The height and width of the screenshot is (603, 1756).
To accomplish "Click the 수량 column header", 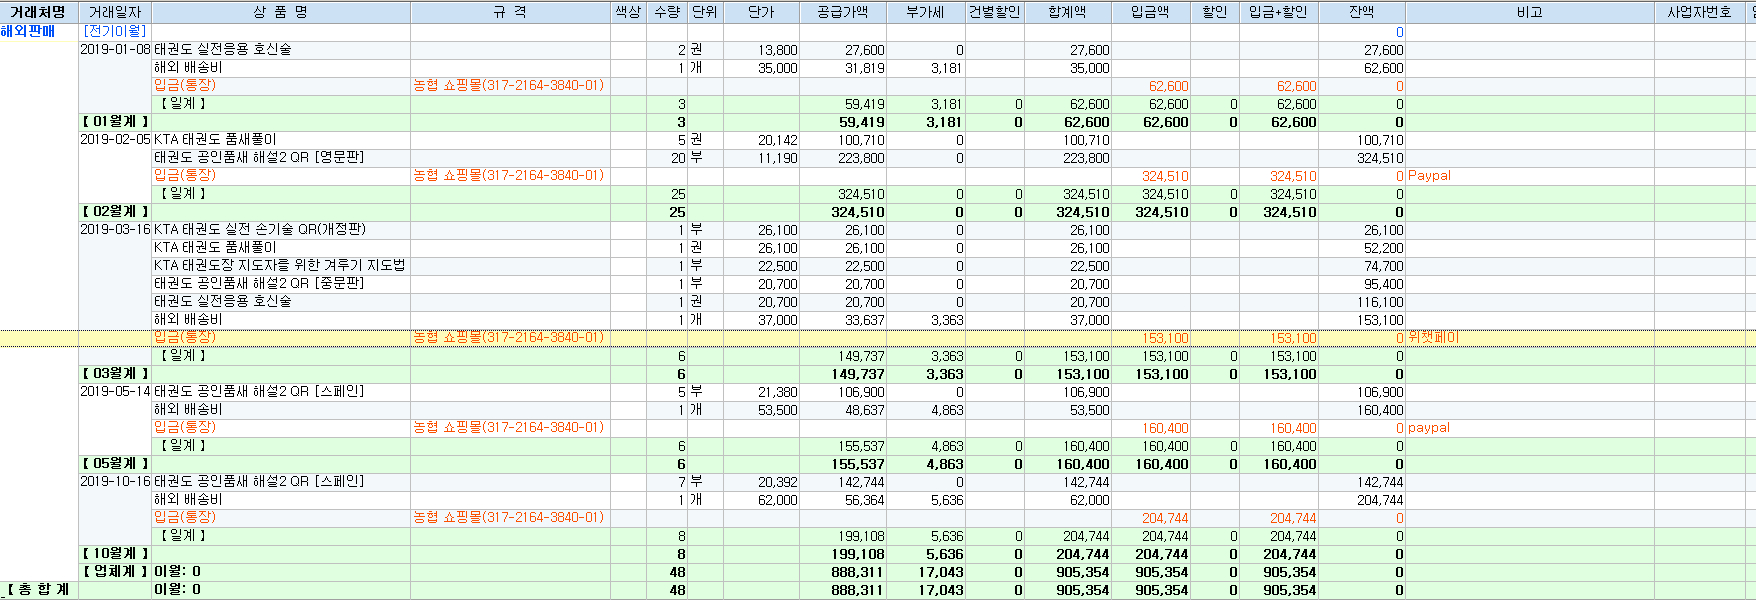I will (x=667, y=12).
